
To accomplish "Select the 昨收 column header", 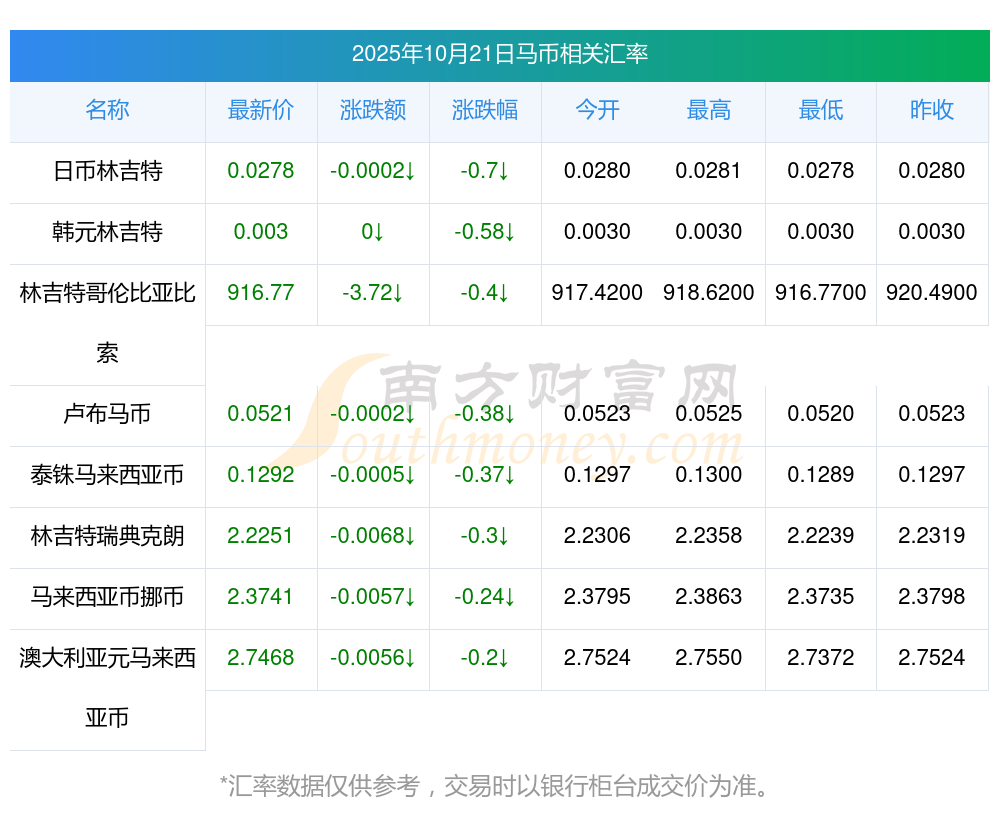I will (932, 110).
